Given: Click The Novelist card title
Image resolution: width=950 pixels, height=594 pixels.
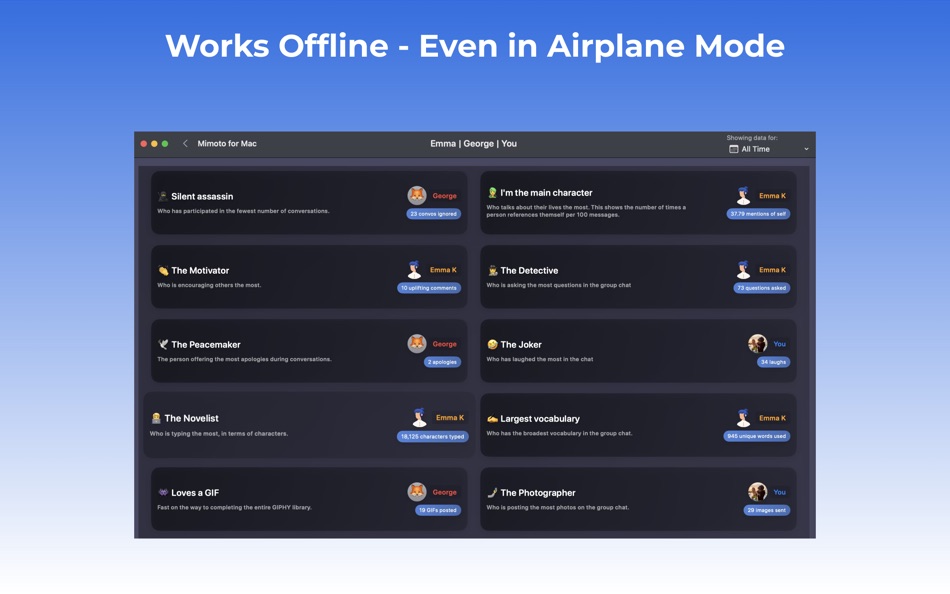Looking at the screenshot, I should point(191,418).
